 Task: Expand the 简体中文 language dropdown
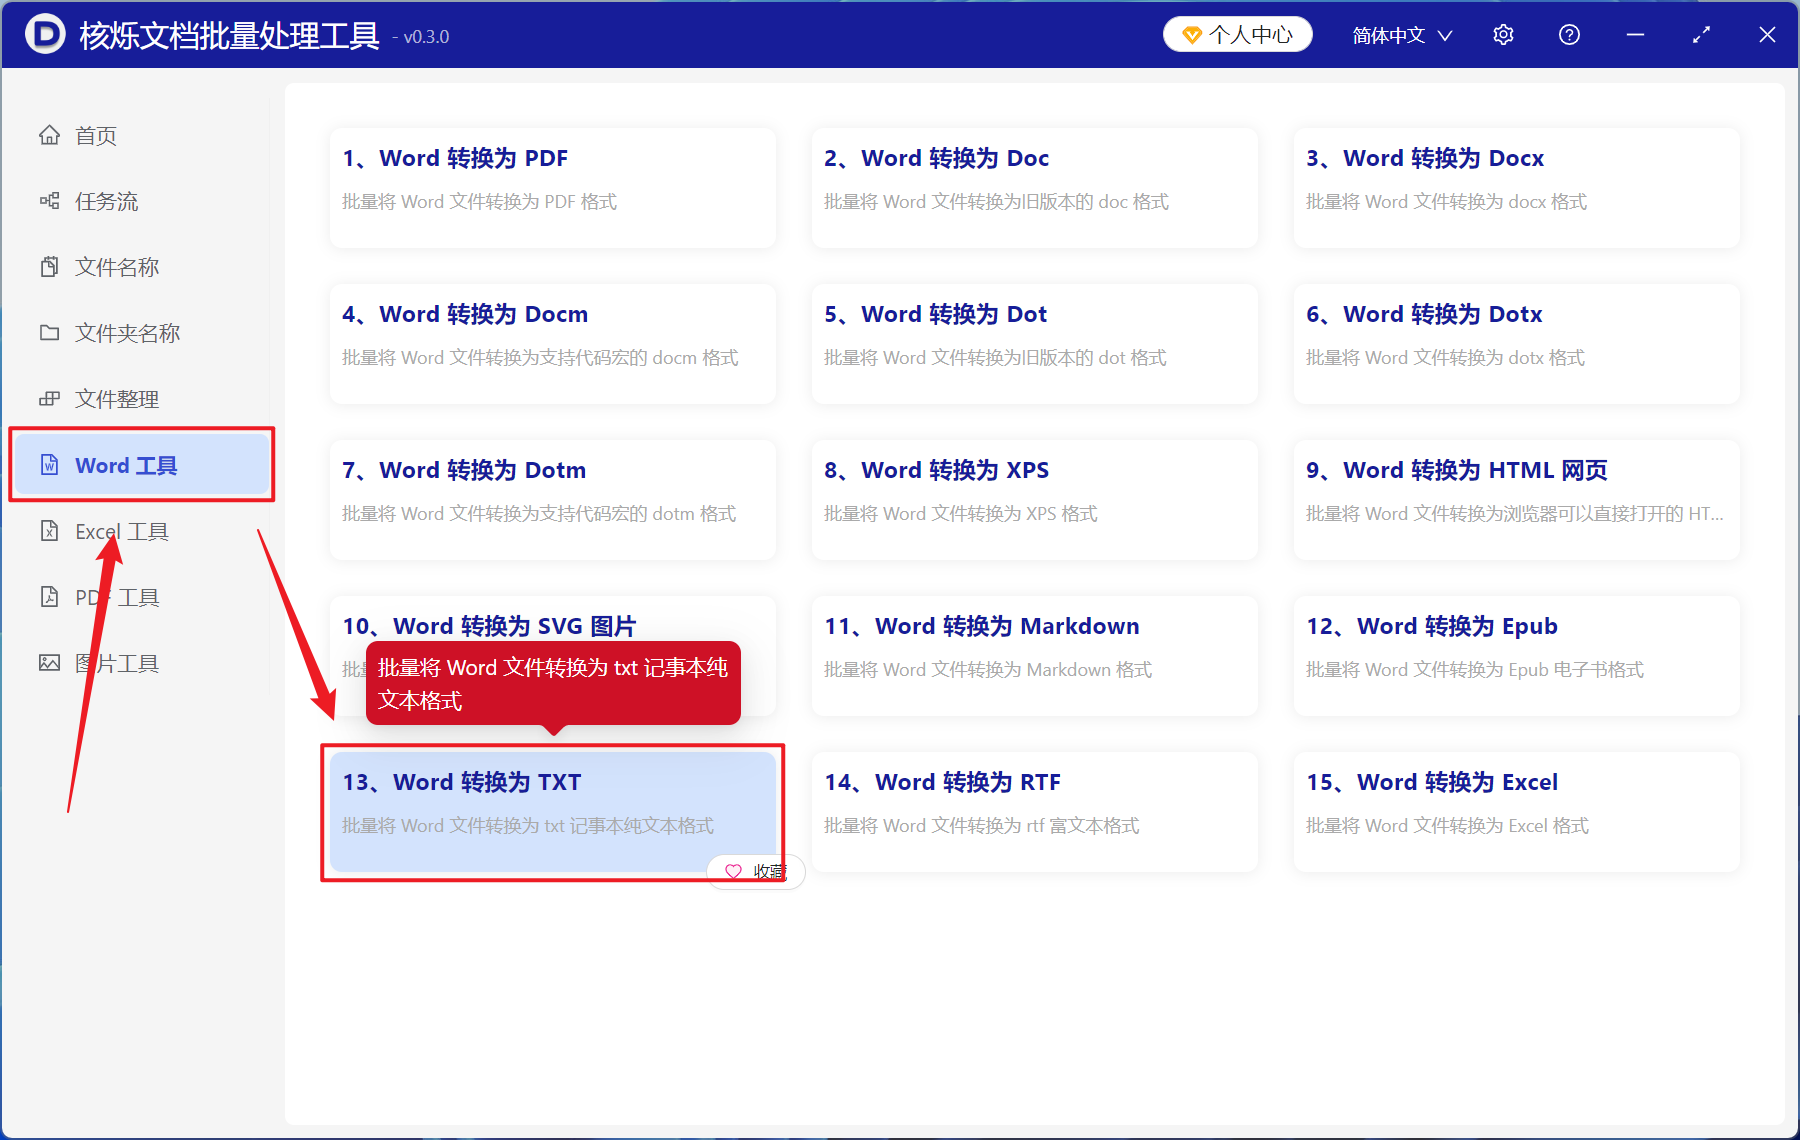1401,35
